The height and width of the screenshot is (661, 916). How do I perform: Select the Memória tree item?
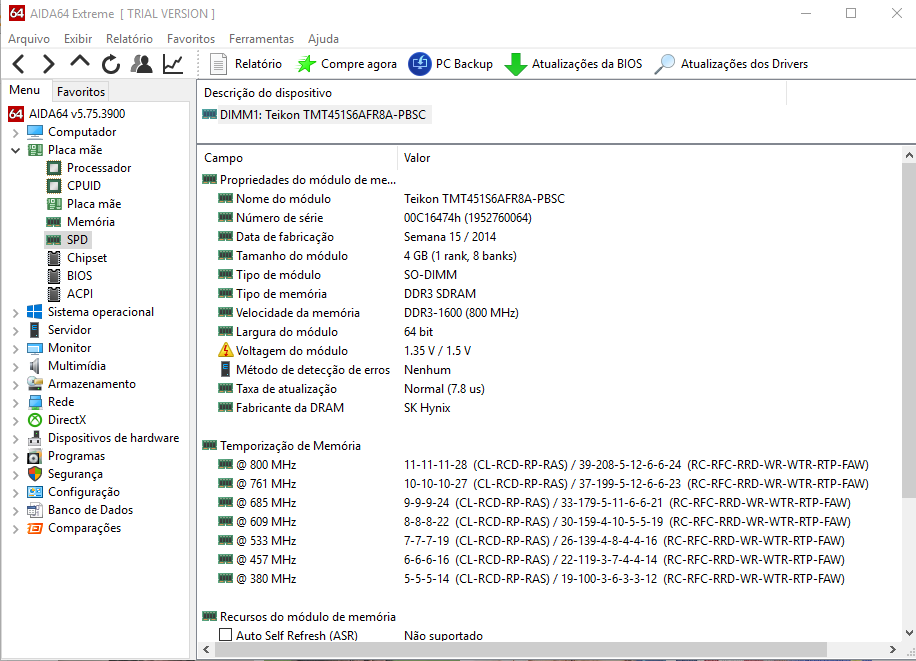[91, 222]
